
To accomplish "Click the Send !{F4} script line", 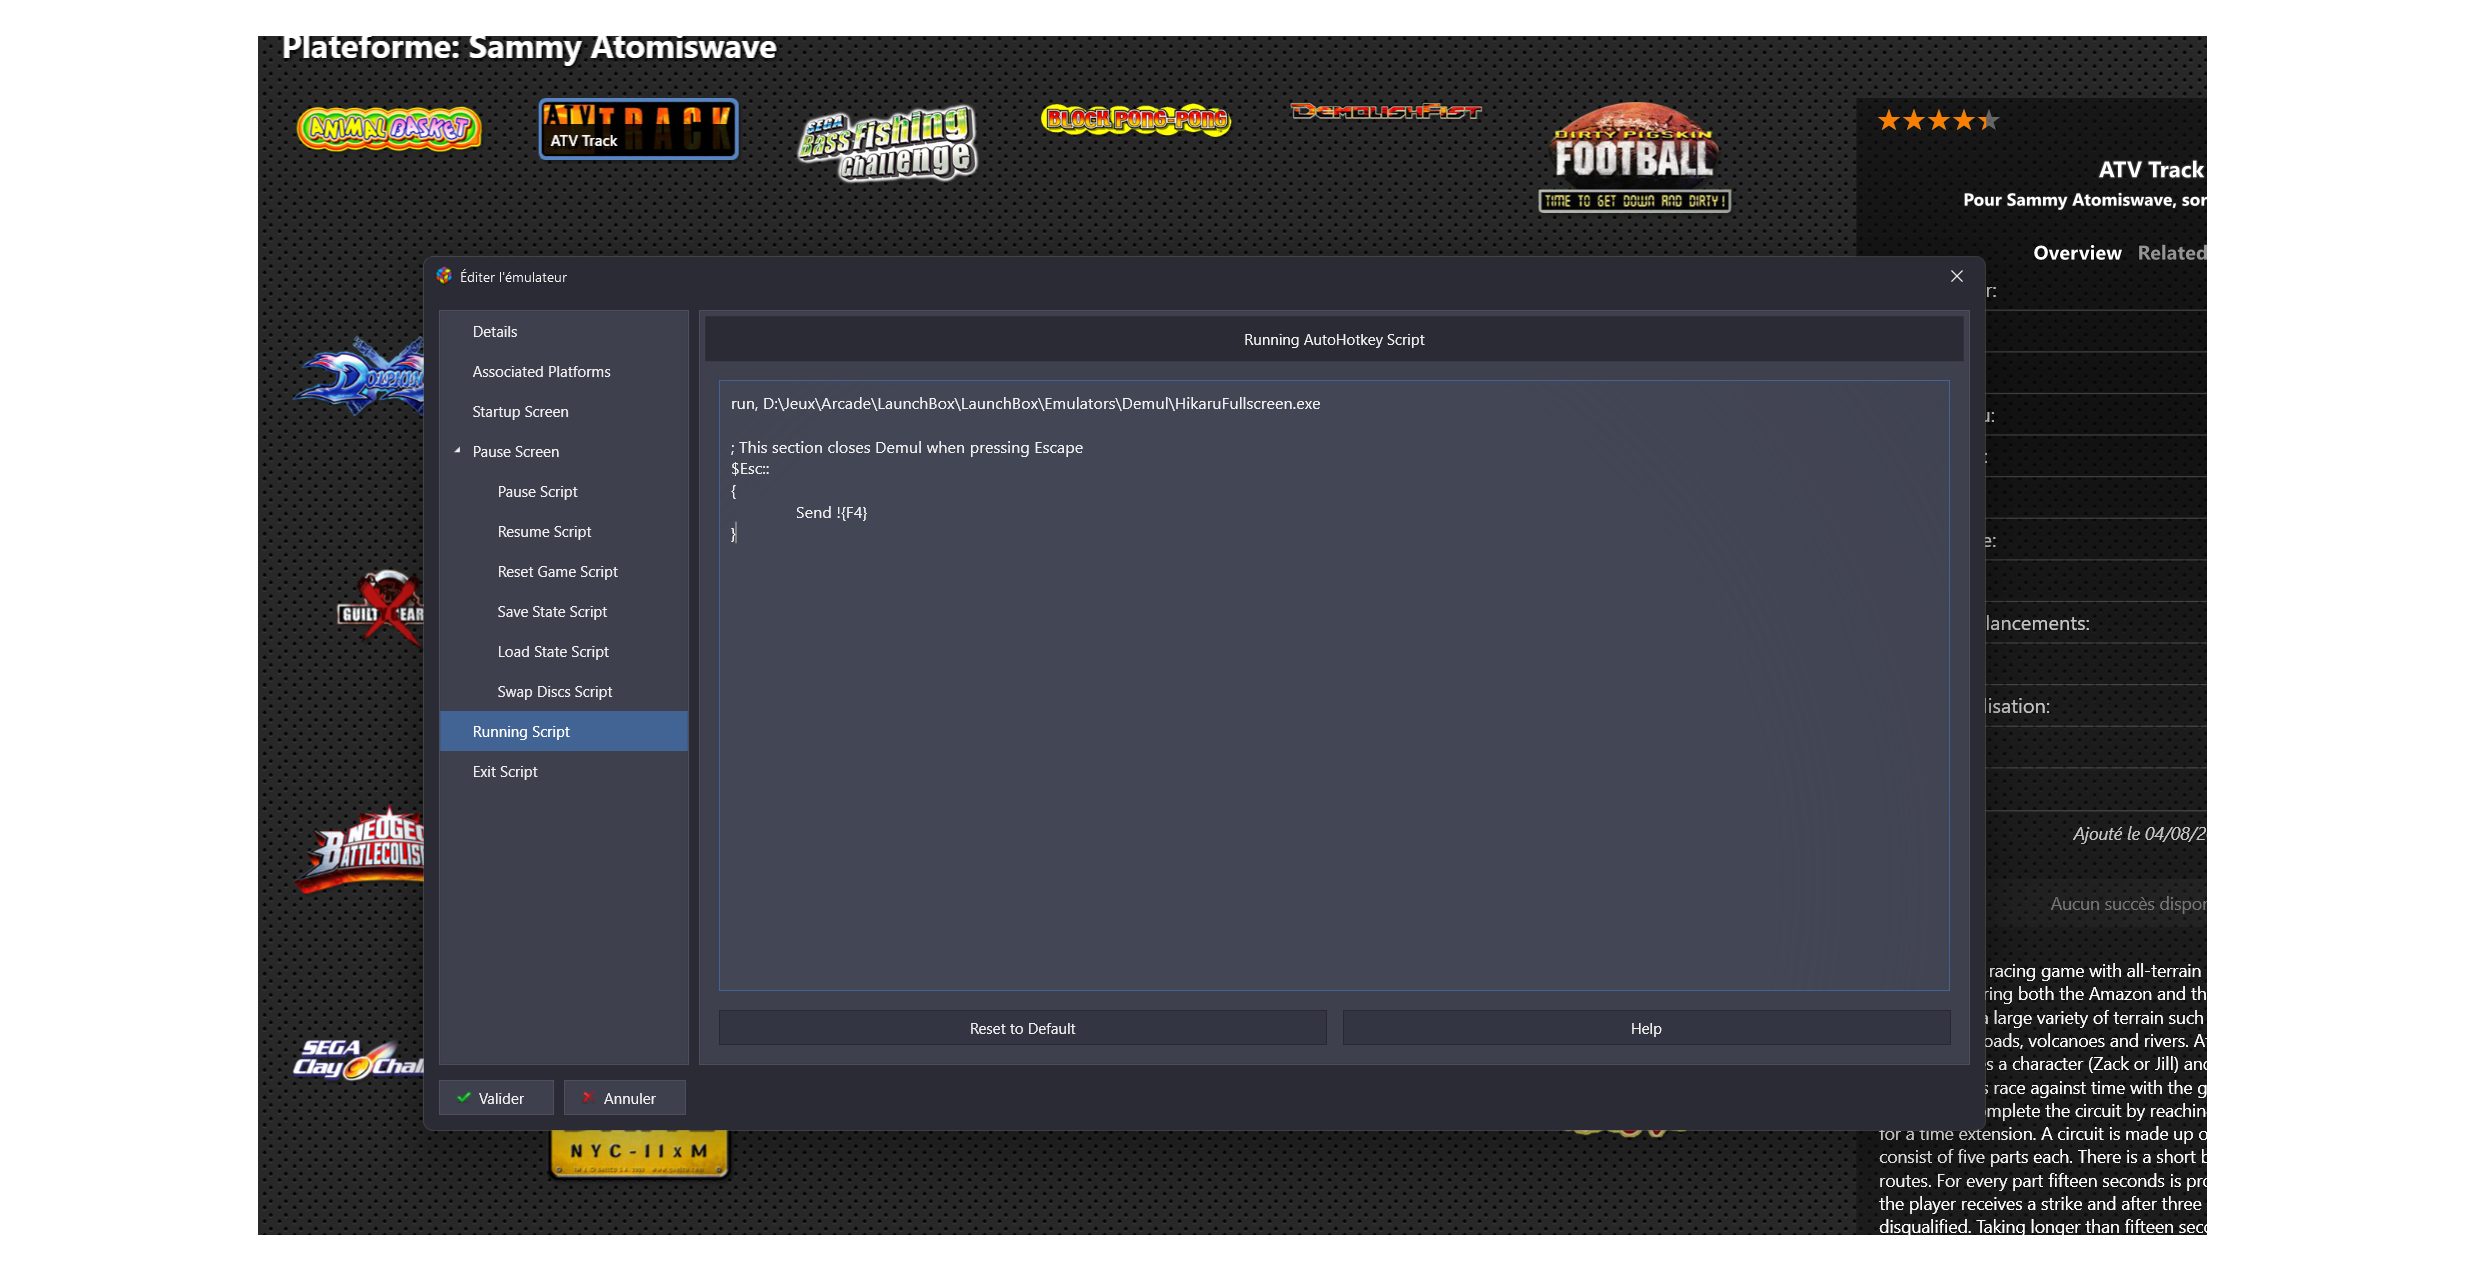I will [831, 513].
